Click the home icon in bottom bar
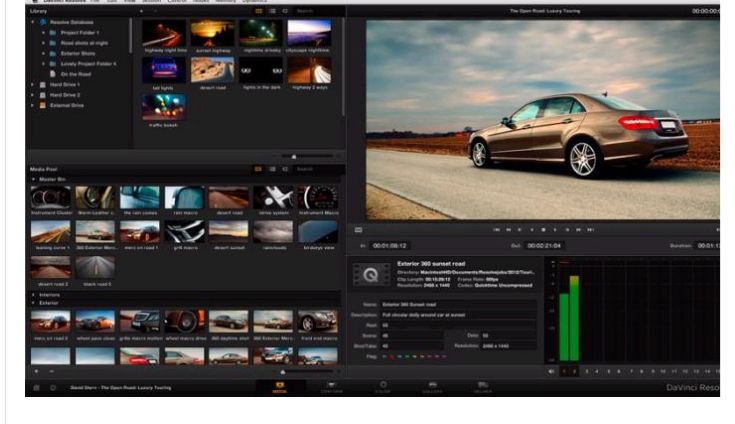Image resolution: width=735 pixels, height=424 pixels. click(x=37, y=386)
